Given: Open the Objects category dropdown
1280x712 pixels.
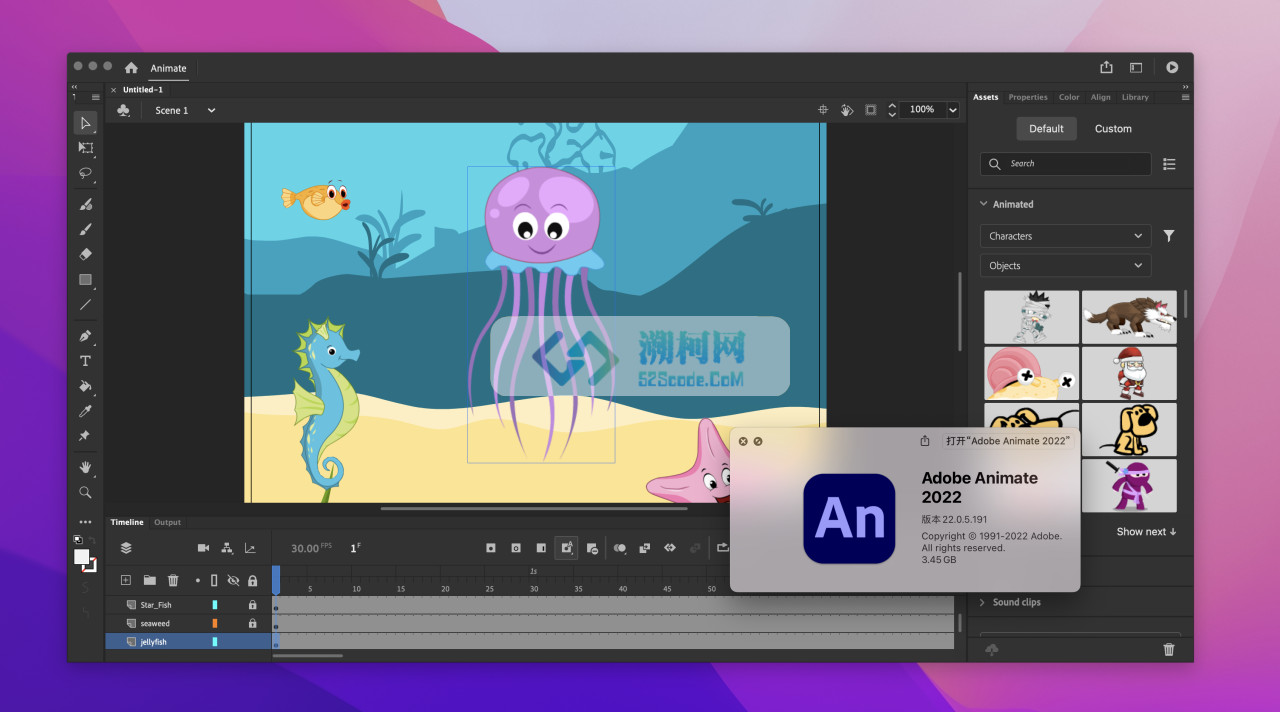Looking at the screenshot, I should pyautogui.click(x=1065, y=266).
